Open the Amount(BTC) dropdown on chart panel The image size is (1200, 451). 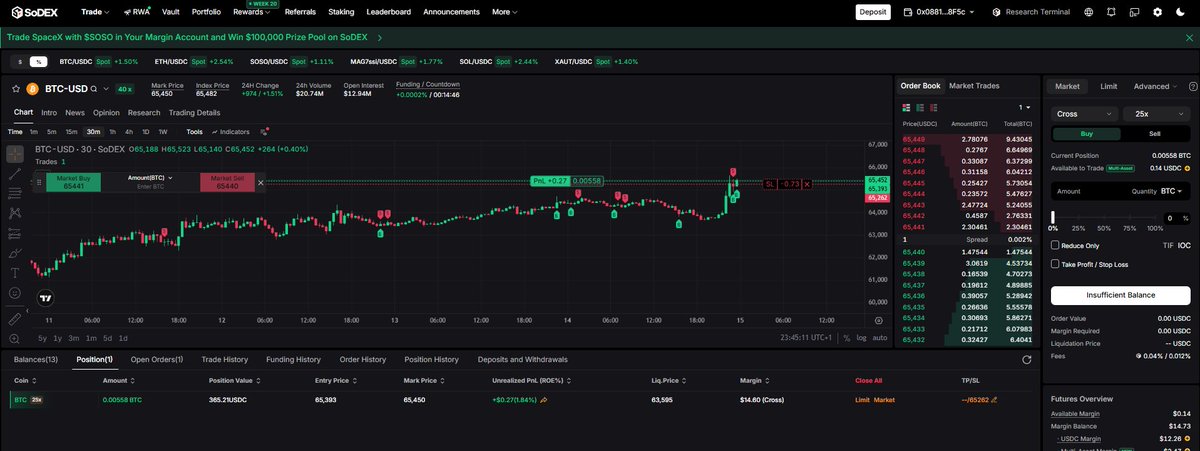[x=150, y=177]
